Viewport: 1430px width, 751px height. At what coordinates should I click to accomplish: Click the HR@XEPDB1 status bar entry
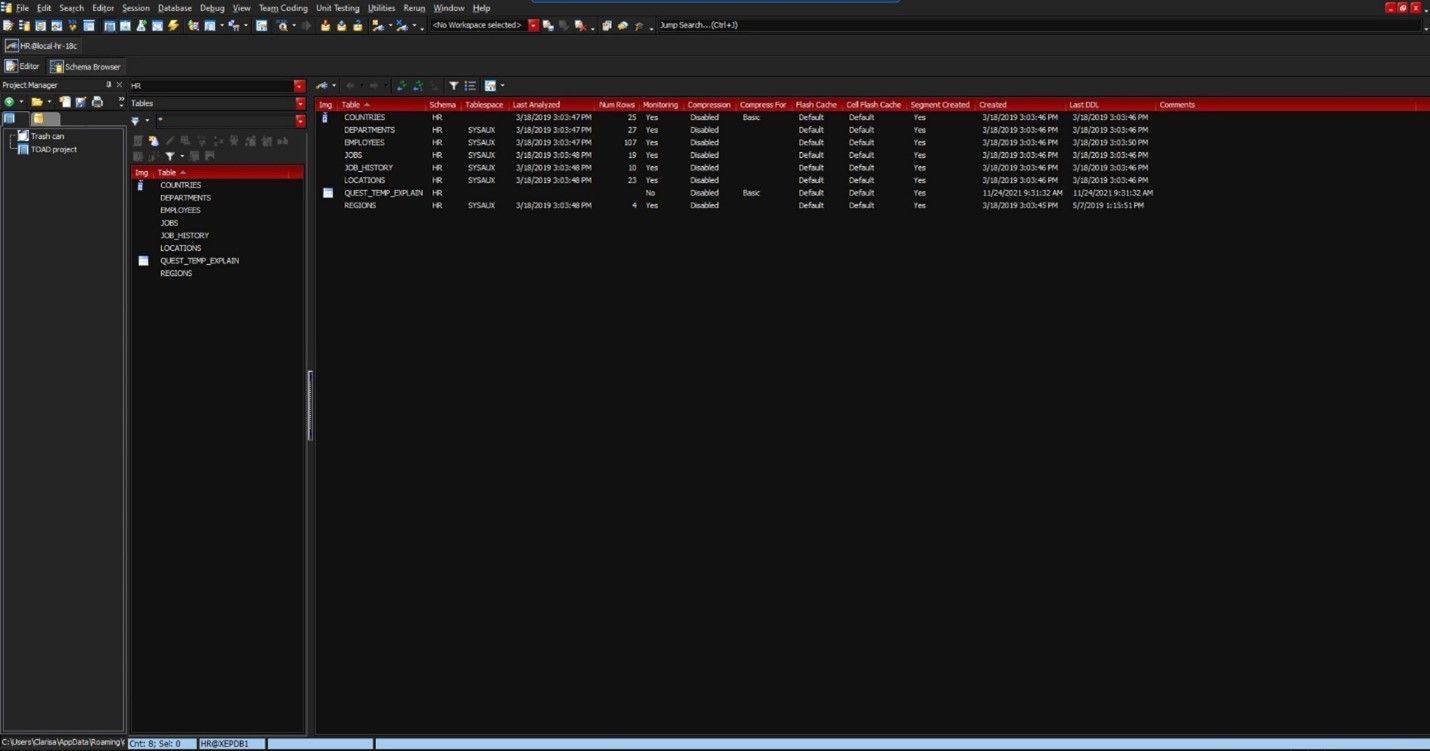click(232, 744)
